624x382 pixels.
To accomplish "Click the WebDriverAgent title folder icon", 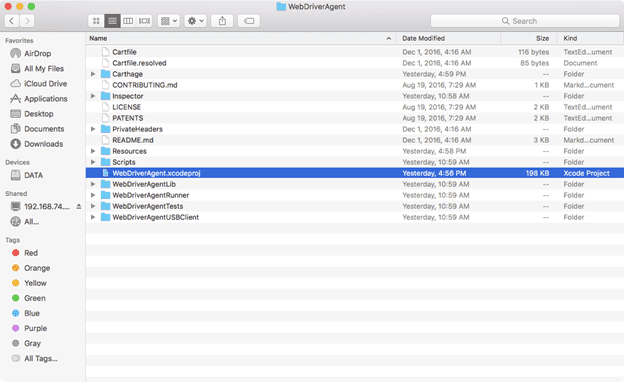I will click(x=281, y=6).
